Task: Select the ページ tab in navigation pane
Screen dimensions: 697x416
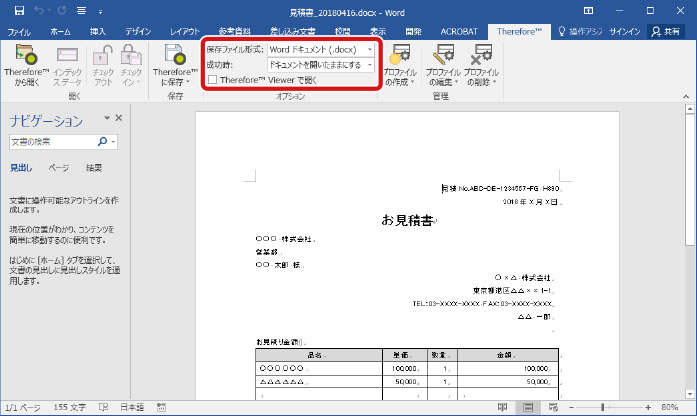Action: [59, 168]
